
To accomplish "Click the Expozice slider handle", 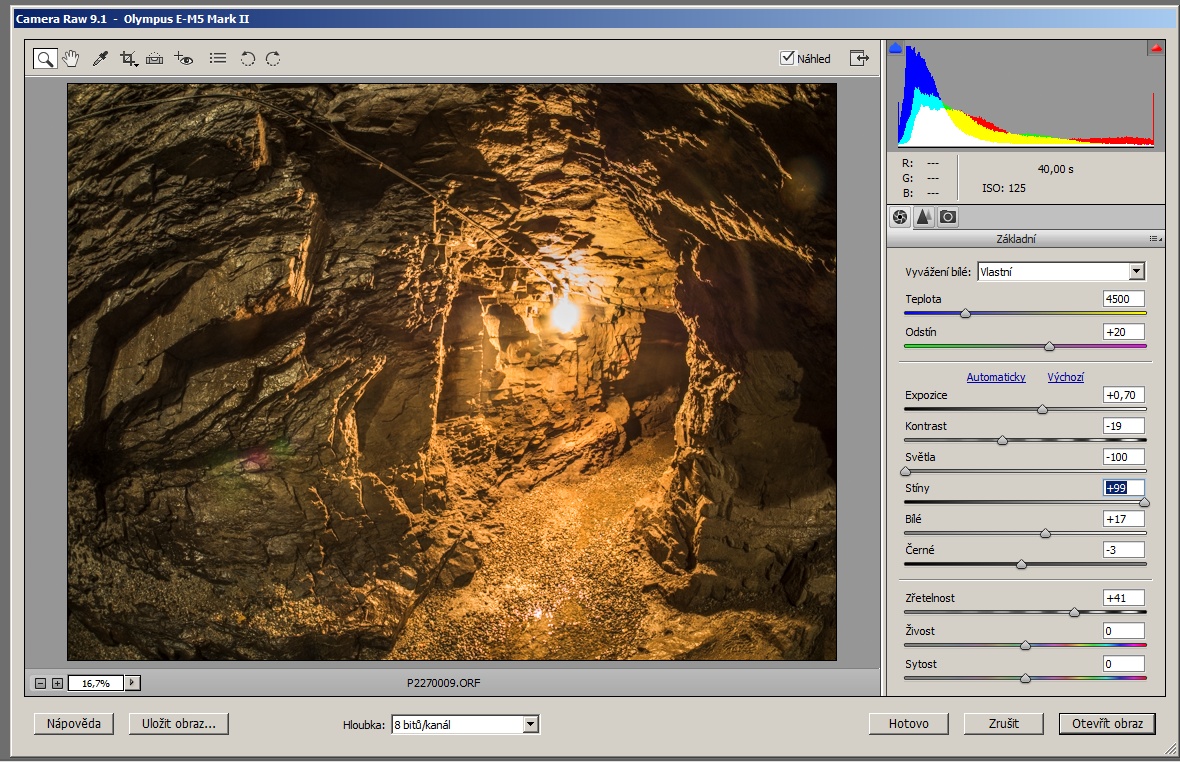I will (x=1042, y=409).
